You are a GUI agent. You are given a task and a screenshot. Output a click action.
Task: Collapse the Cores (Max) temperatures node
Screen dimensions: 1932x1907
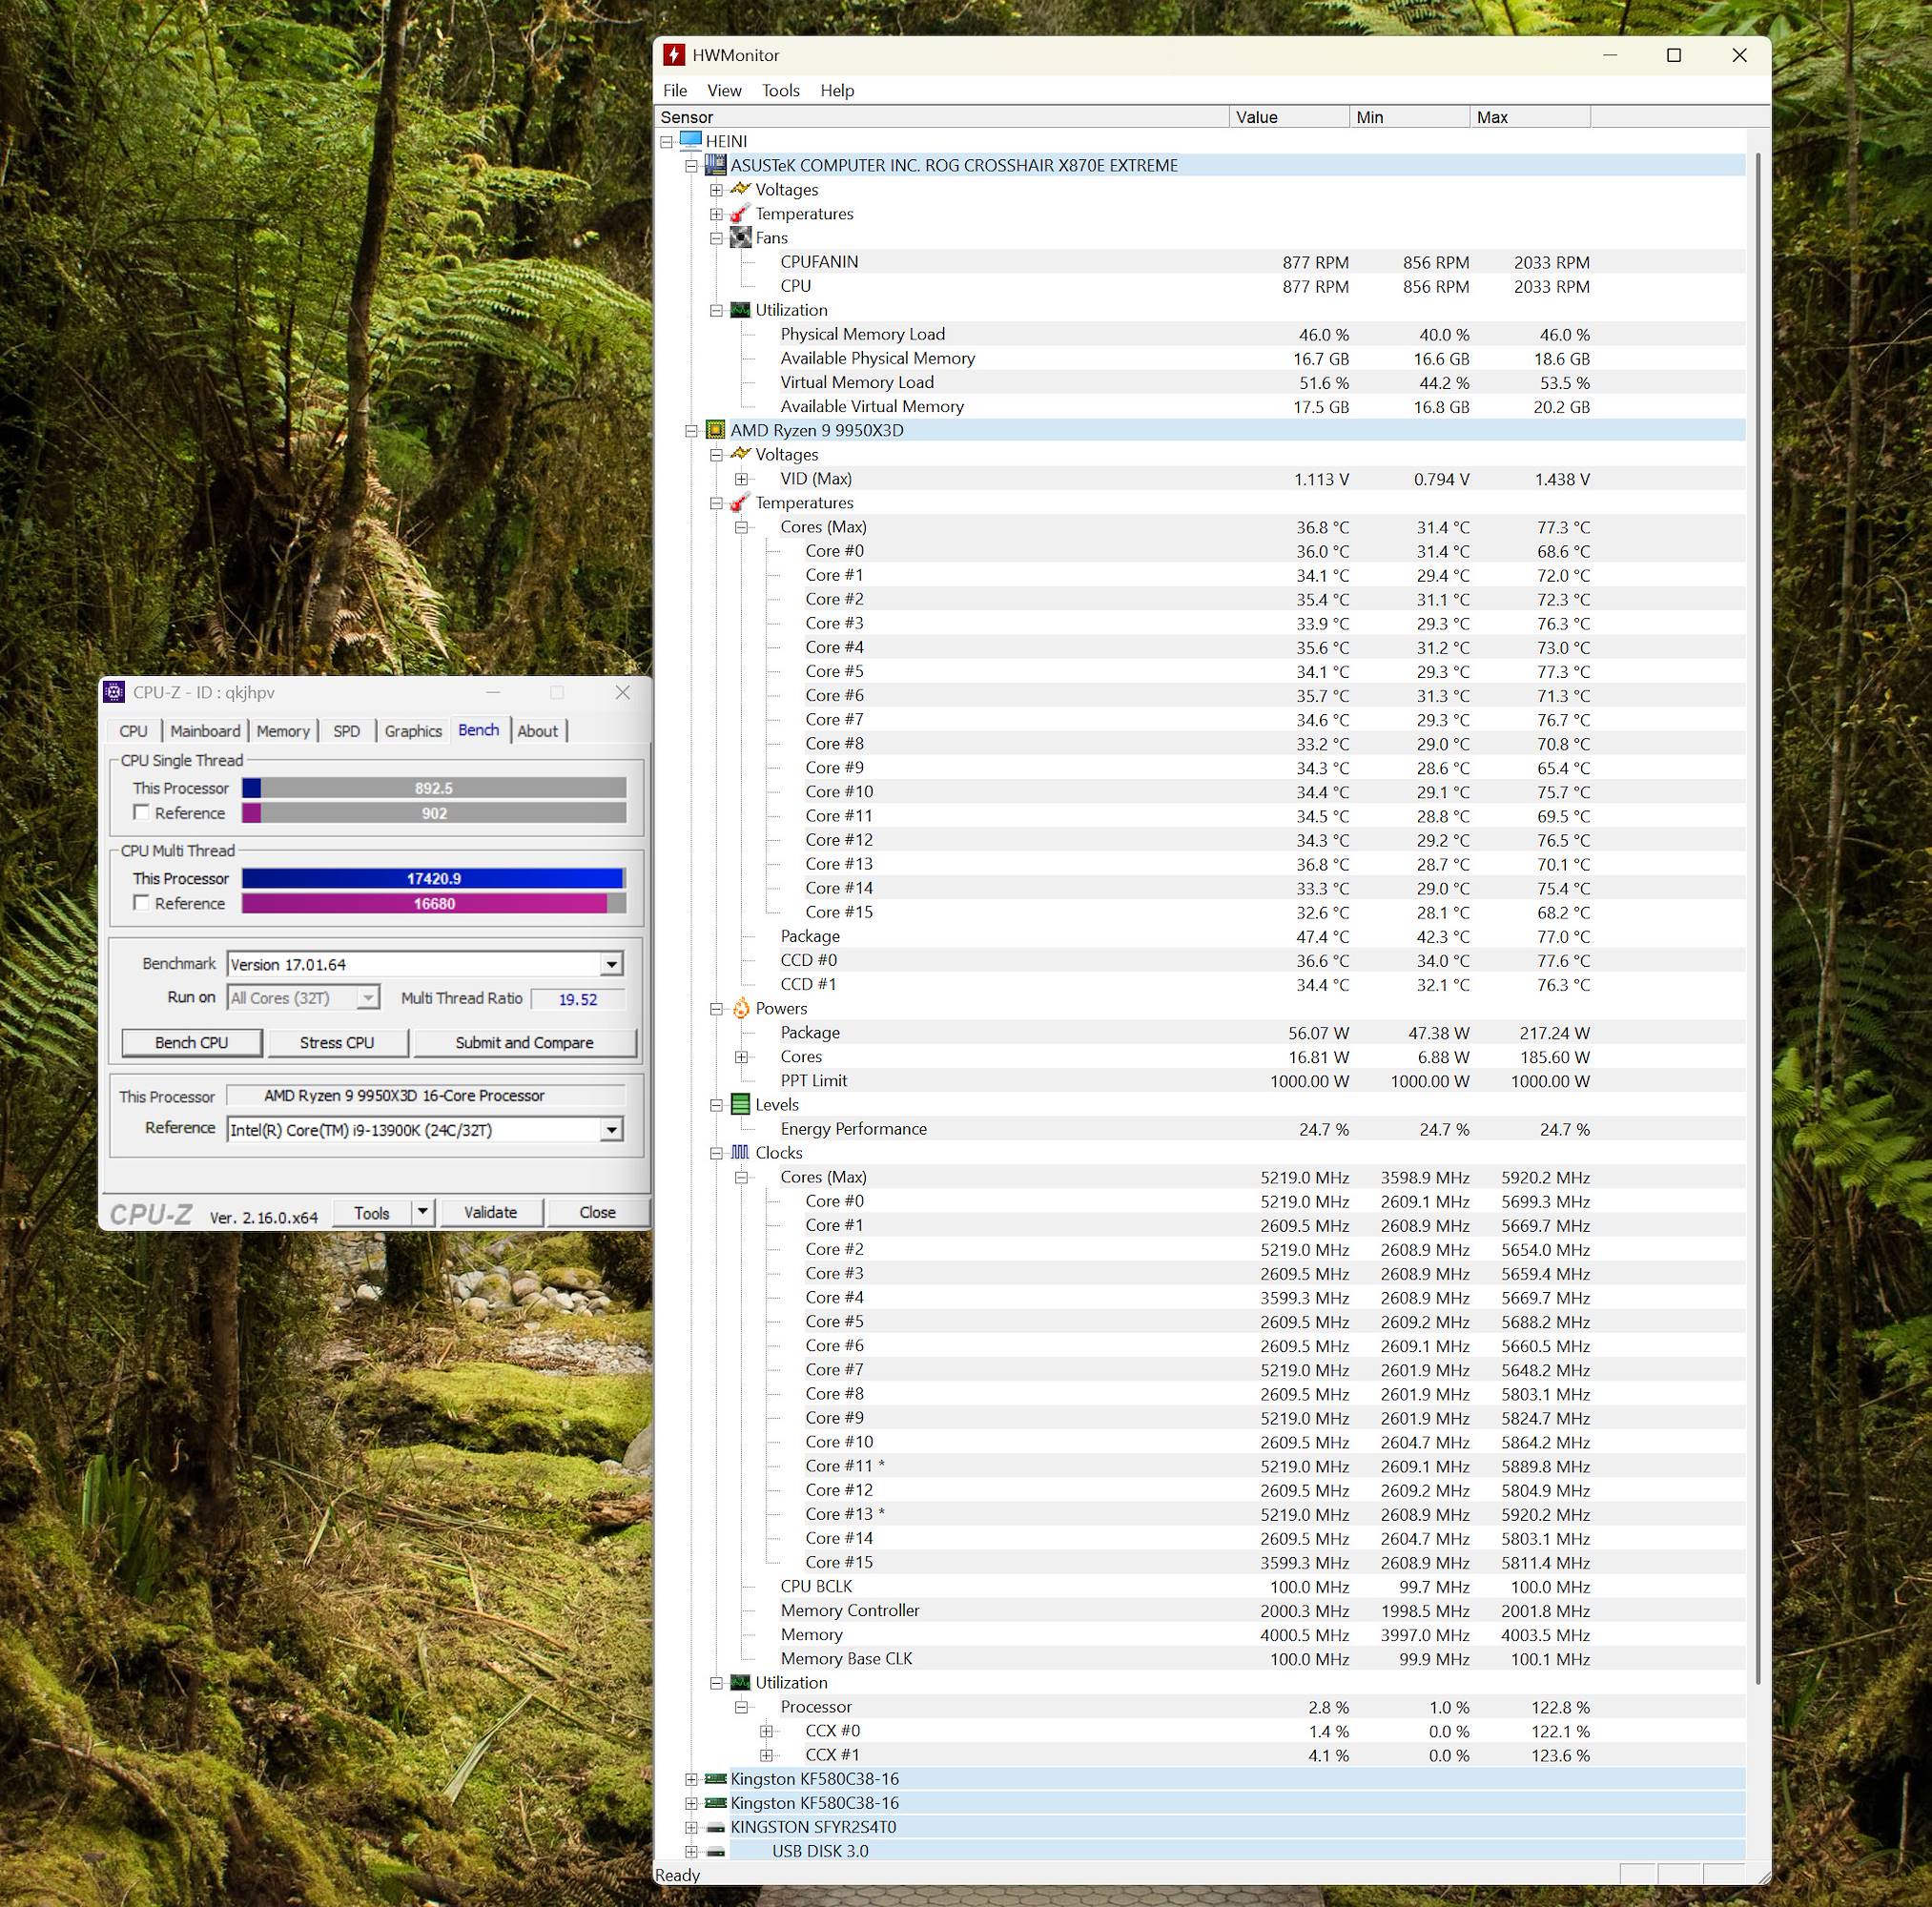[x=741, y=527]
